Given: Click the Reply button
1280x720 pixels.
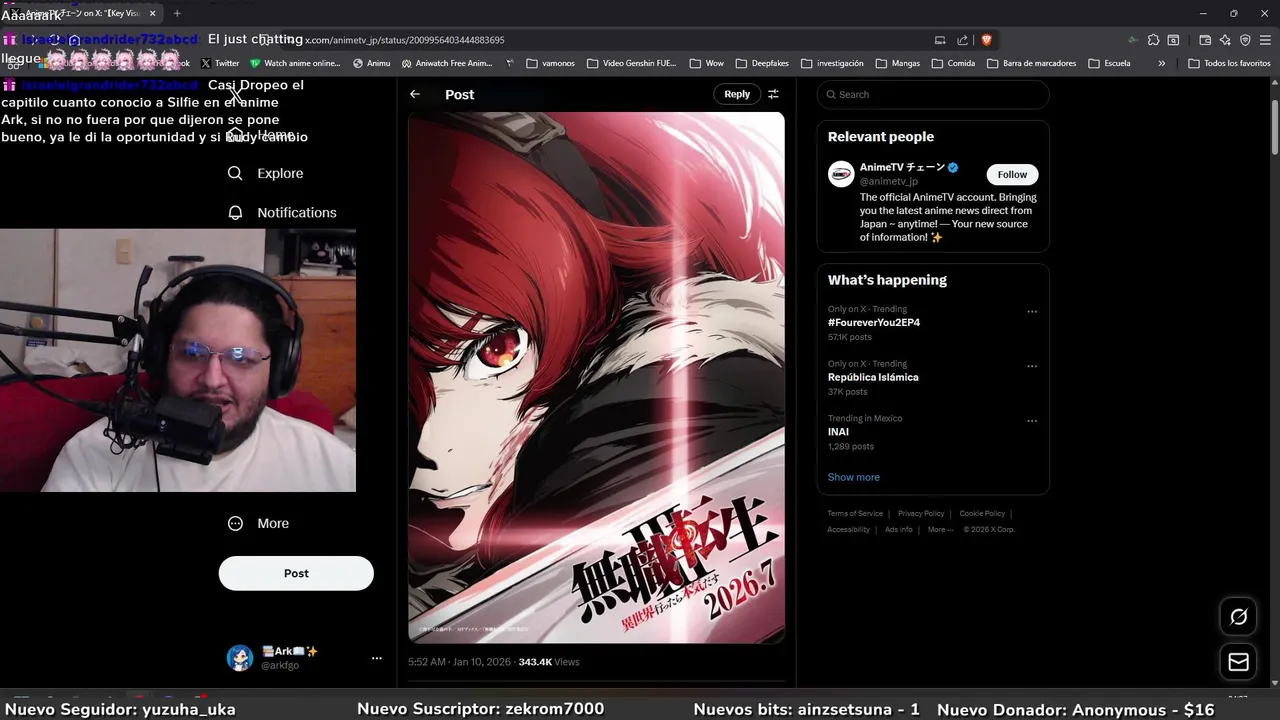Looking at the screenshot, I should click(737, 94).
